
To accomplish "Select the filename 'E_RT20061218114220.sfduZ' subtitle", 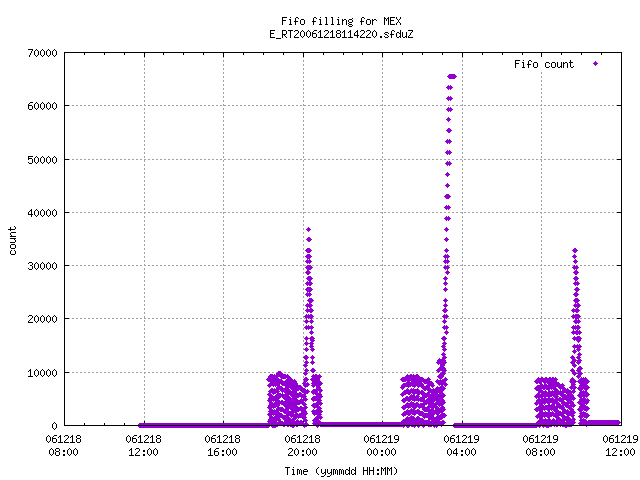I will tap(341, 34).
